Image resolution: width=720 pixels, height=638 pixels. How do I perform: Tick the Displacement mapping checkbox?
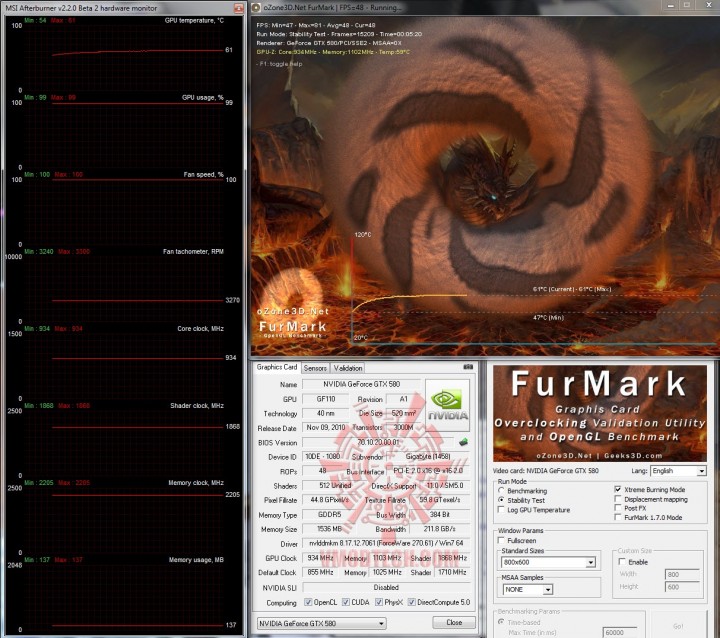tap(618, 499)
